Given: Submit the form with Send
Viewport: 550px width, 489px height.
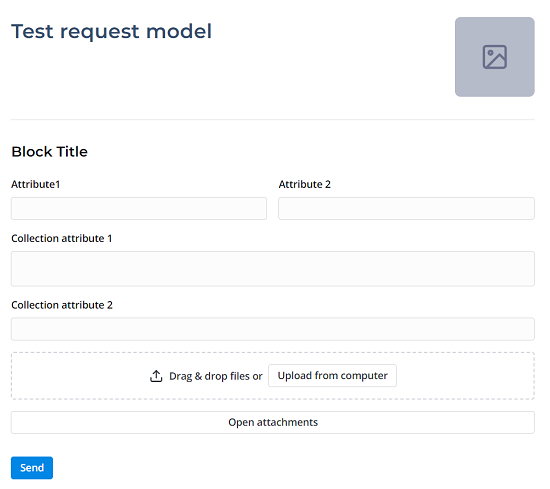Looking at the screenshot, I should tap(32, 468).
